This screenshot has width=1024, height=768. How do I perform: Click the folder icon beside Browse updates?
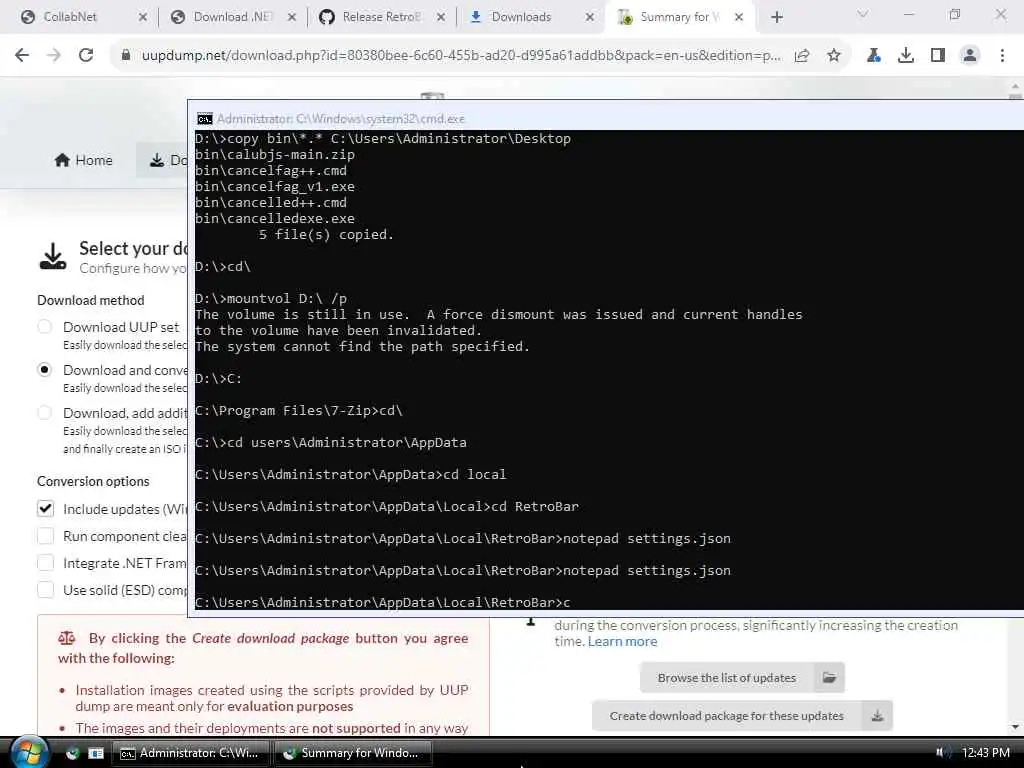pyautogui.click(x=829, y=678)
